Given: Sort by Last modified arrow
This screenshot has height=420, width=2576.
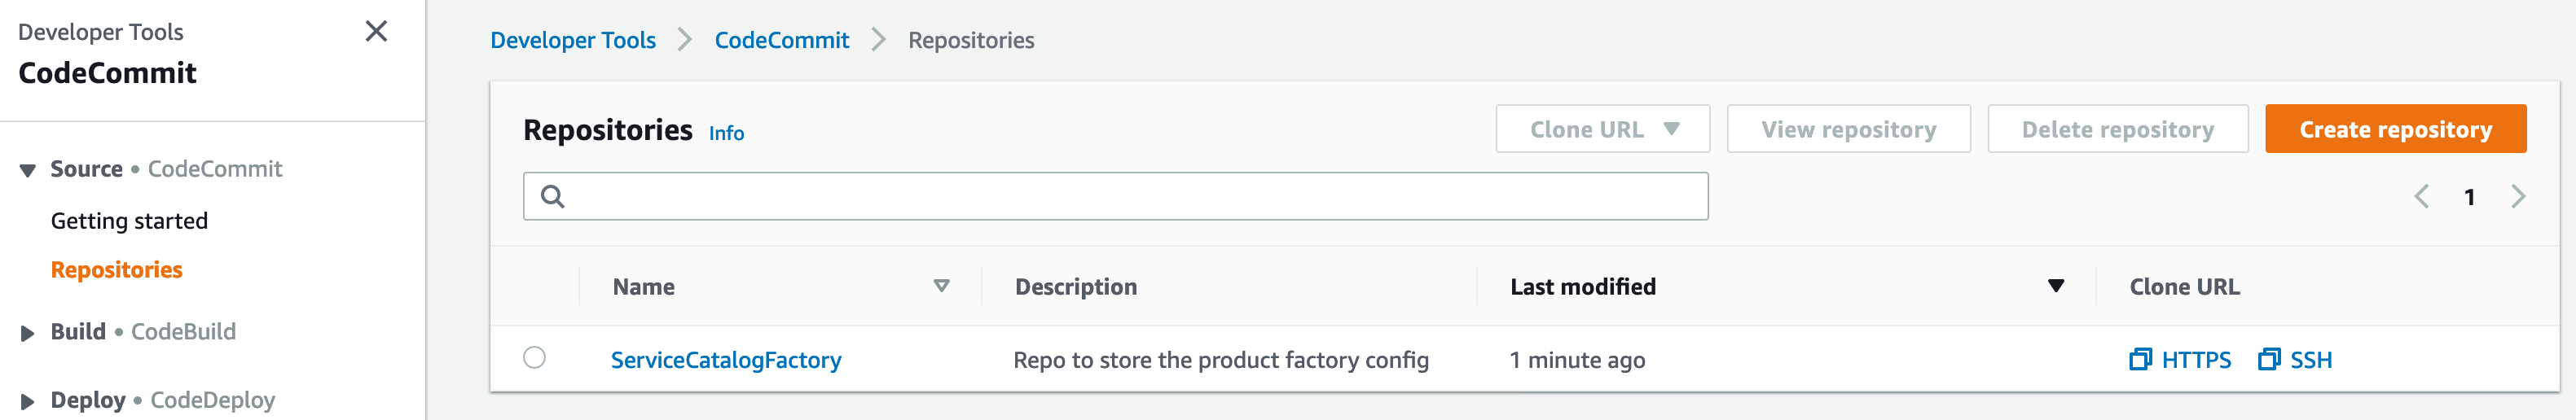Looking at the screenshot, I should (x=2056, y=286).
